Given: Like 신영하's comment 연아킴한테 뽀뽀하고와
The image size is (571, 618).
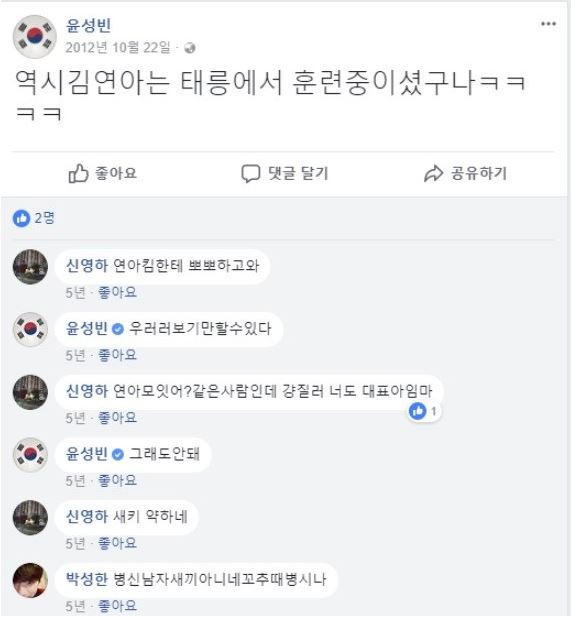Looking at the screenshot, I should point(117,292).
